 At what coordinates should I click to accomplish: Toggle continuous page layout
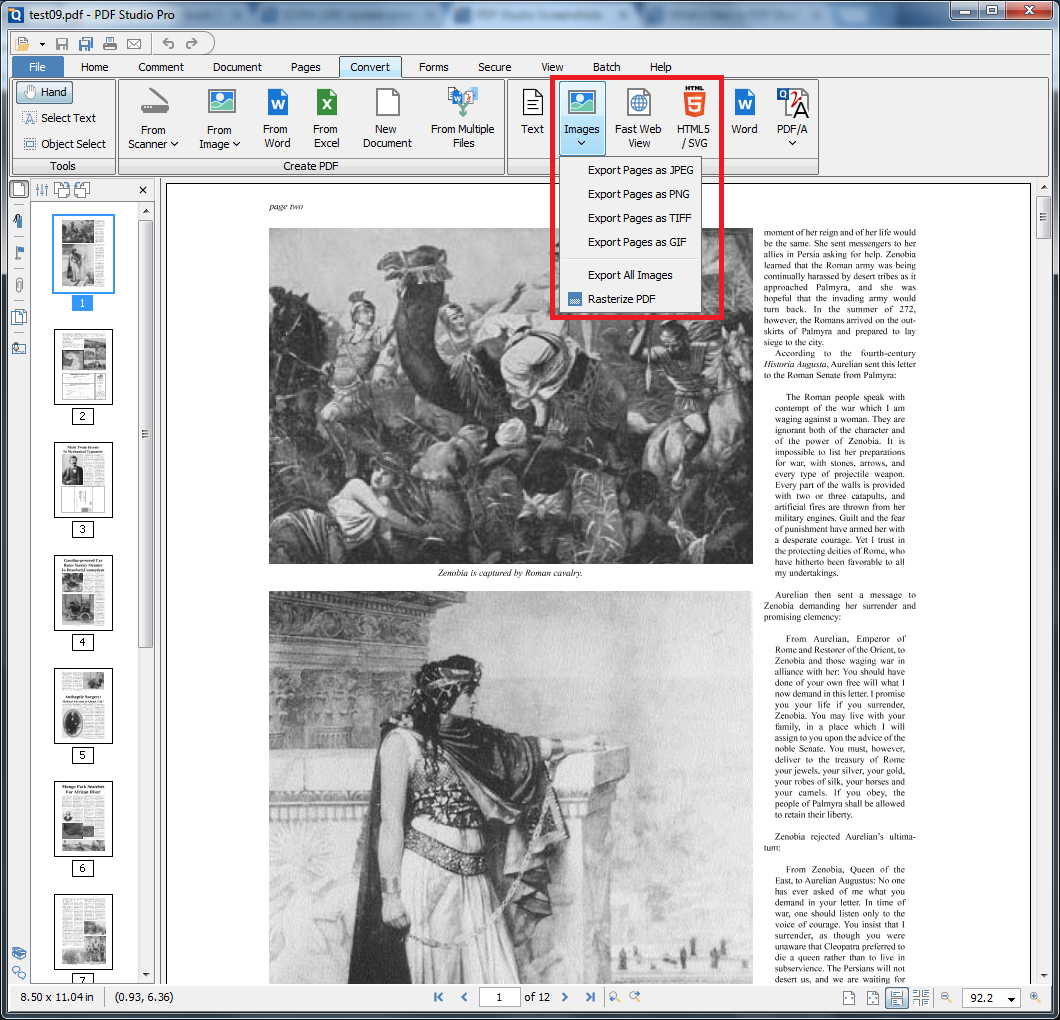tap(897, 998)
